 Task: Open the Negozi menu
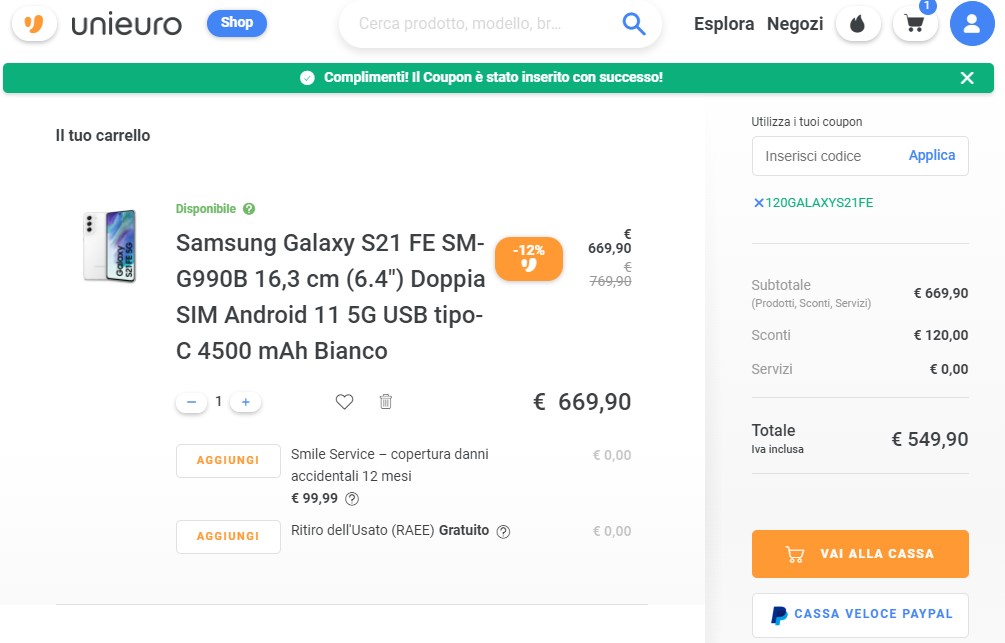794,23
